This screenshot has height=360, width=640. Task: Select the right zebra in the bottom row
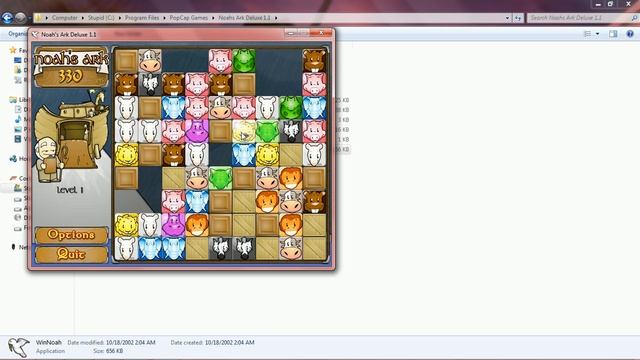pos(244,249)
